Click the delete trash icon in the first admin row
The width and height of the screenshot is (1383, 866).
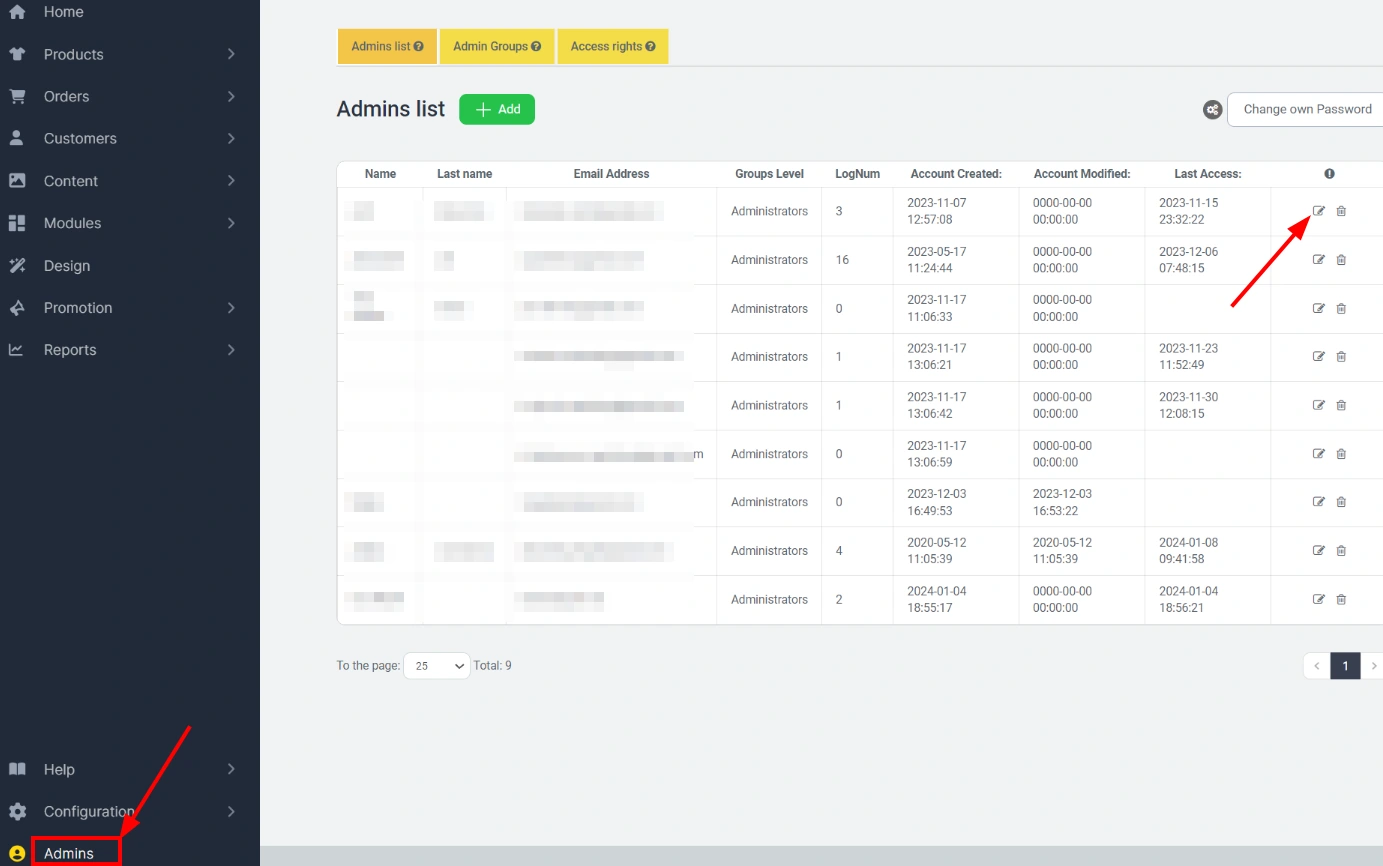pyautogui.click(x=1341, y=211)
